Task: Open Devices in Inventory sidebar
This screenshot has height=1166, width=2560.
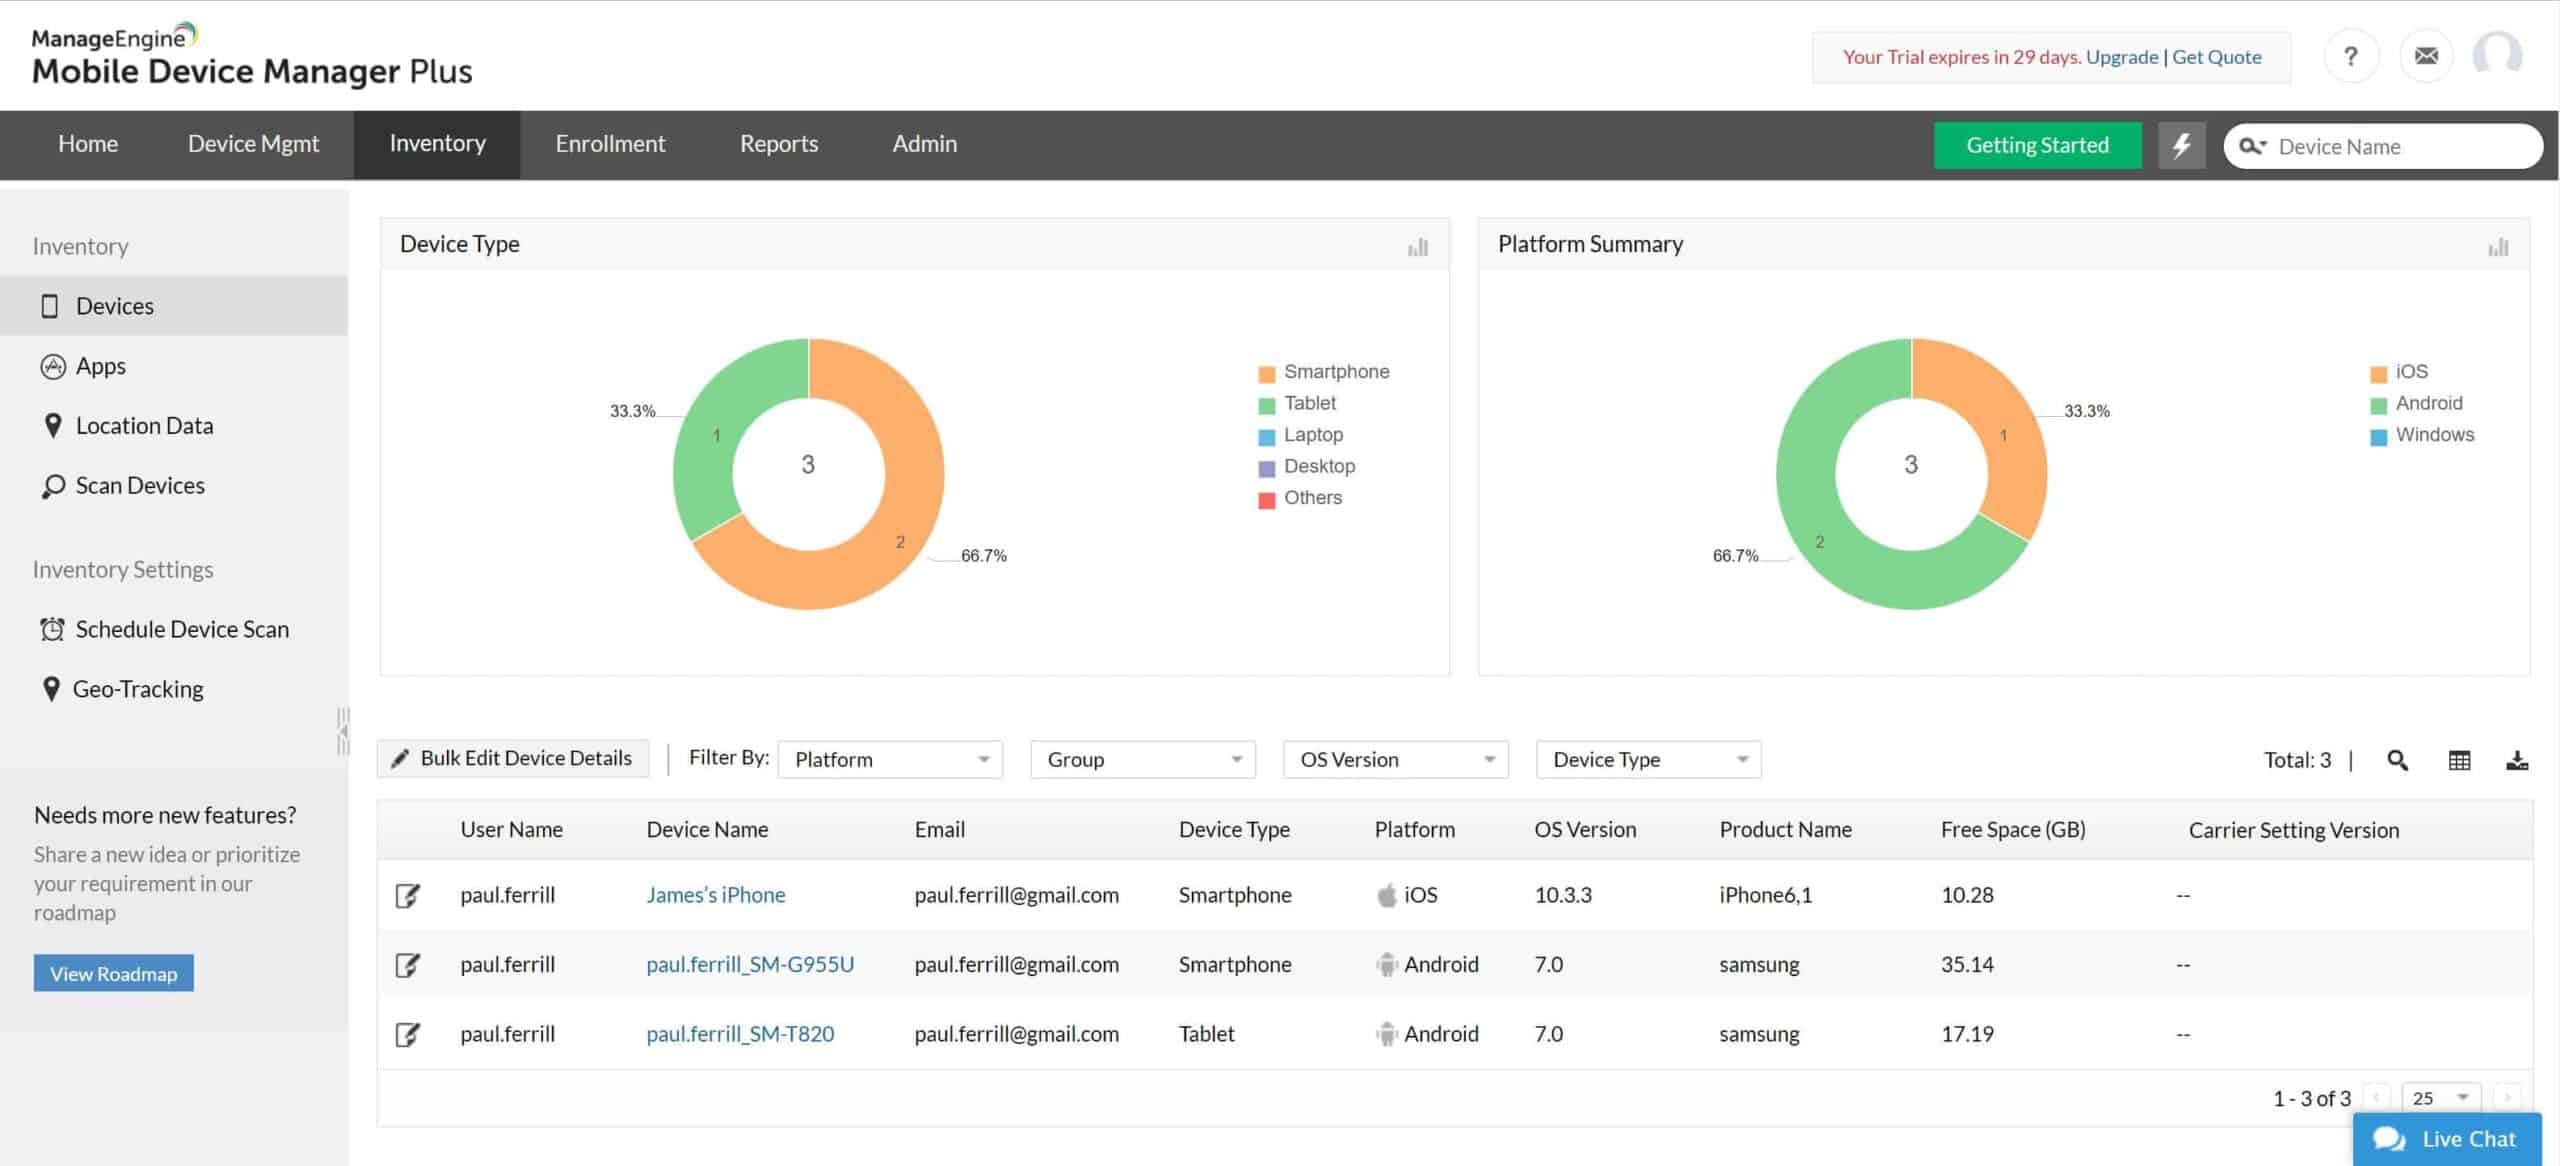Action: point(174,306)
